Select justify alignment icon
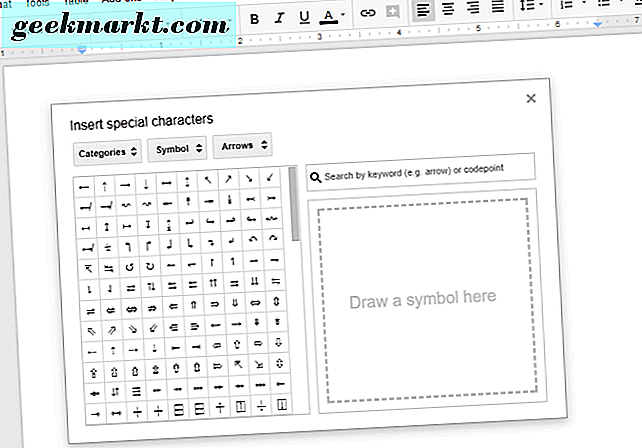Viewport: 642px width, 448px height. 498,12
